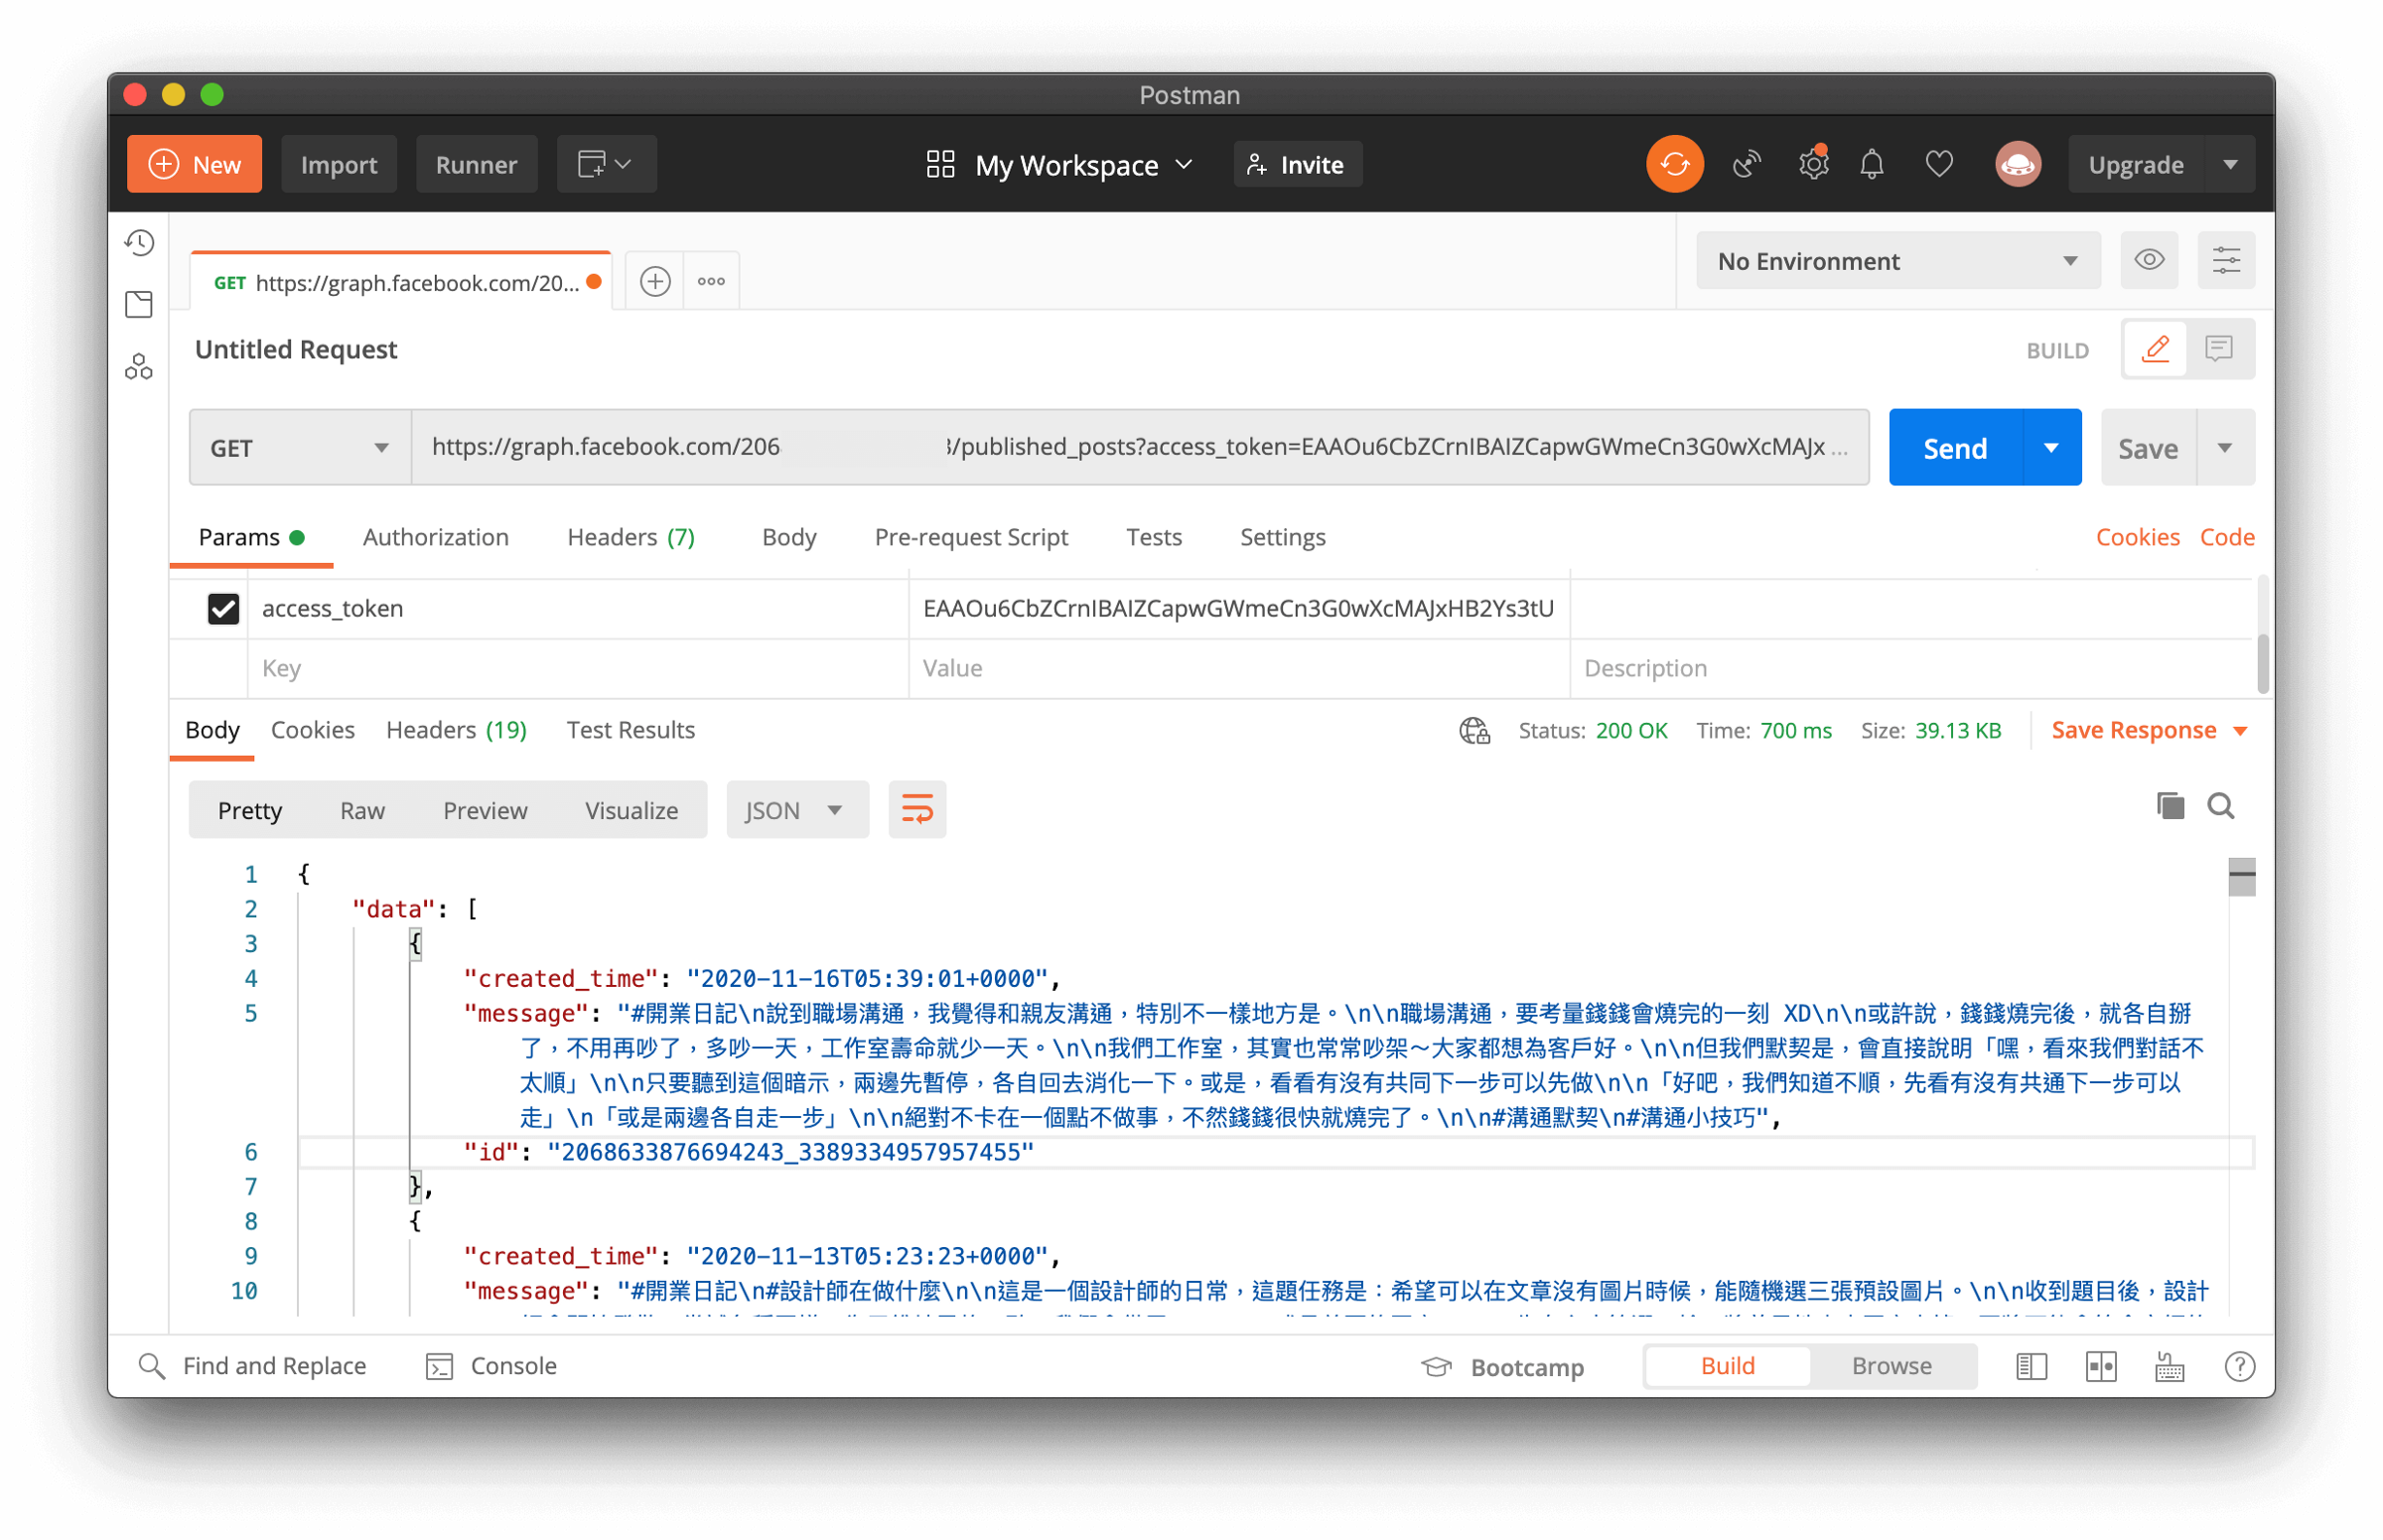Expand the Save button dropdown arrow
This screenshot has height=1540, width=2383.
2224,448
